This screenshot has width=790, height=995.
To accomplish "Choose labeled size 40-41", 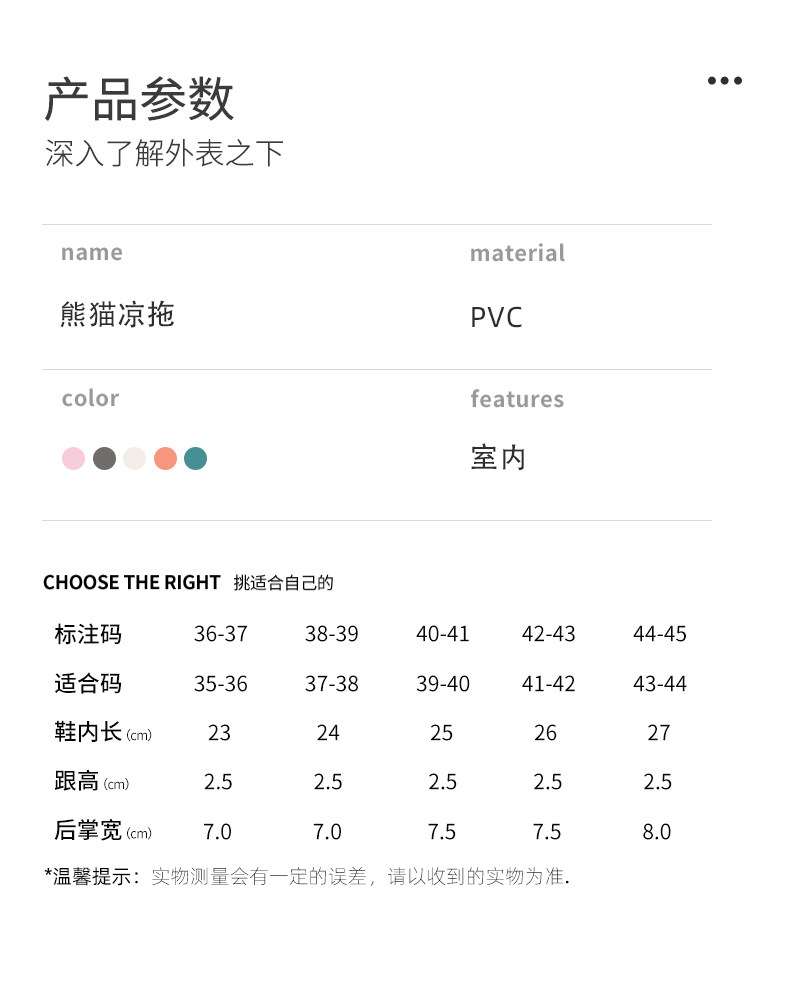I will [442, 634].
